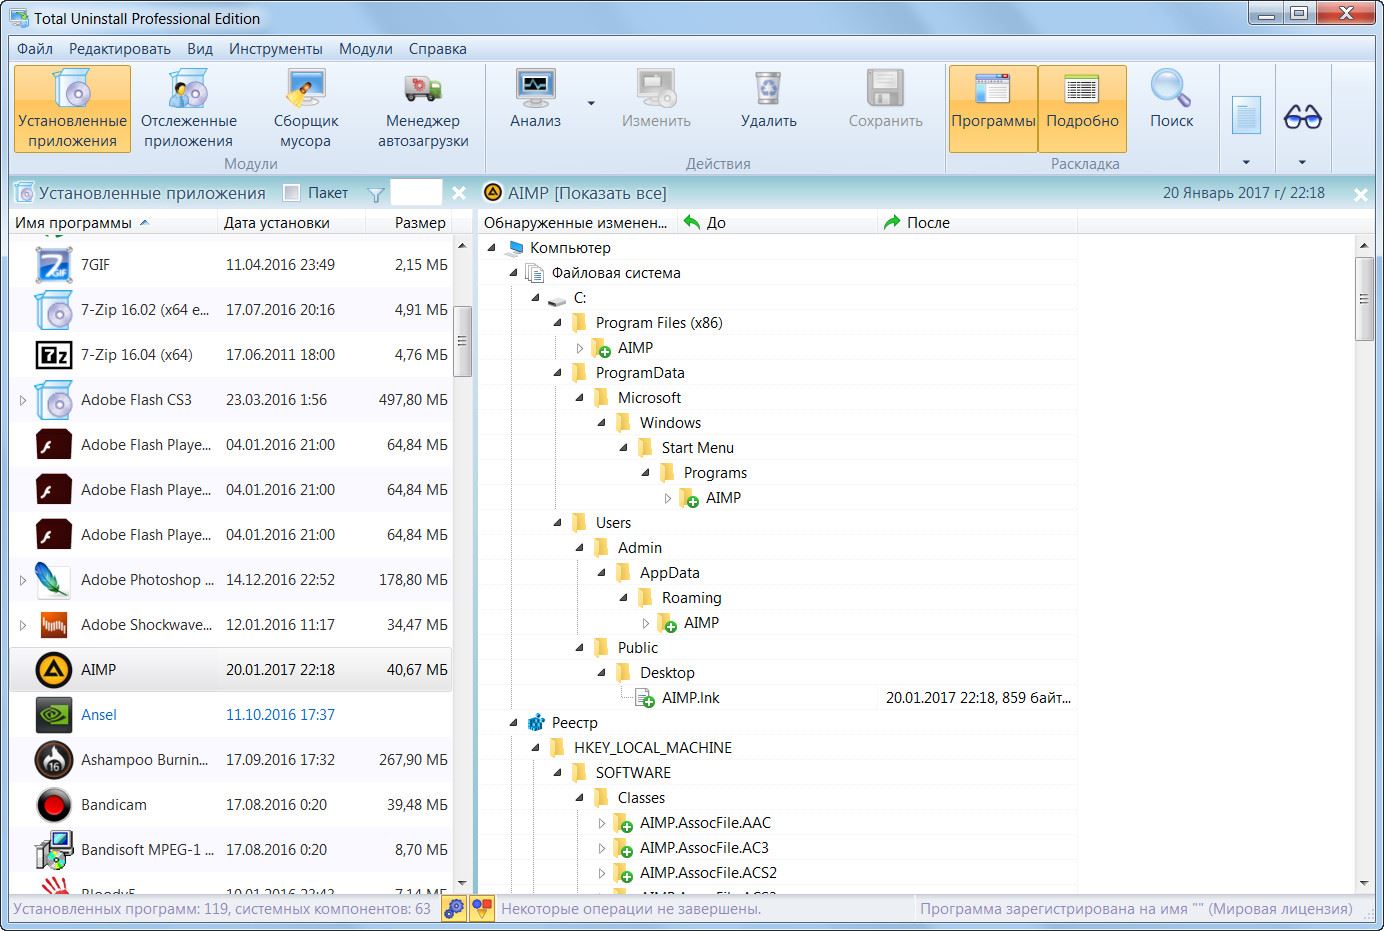The height and width of the screenshot is (931, 1384).
Task: Open the Вид menu
Action: pos(200,48)
